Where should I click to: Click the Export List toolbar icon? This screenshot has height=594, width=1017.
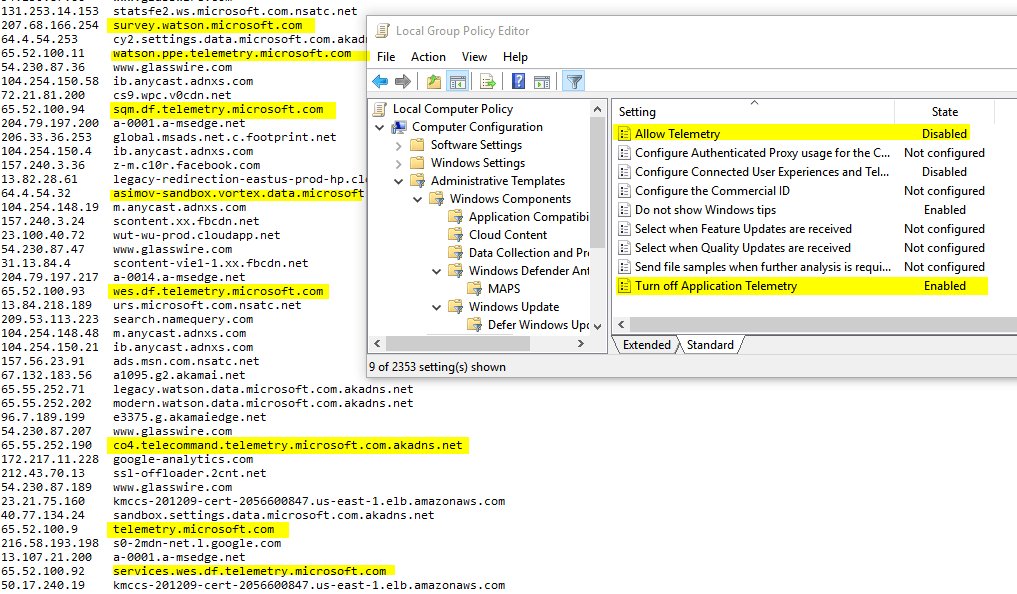click(487, 81)
